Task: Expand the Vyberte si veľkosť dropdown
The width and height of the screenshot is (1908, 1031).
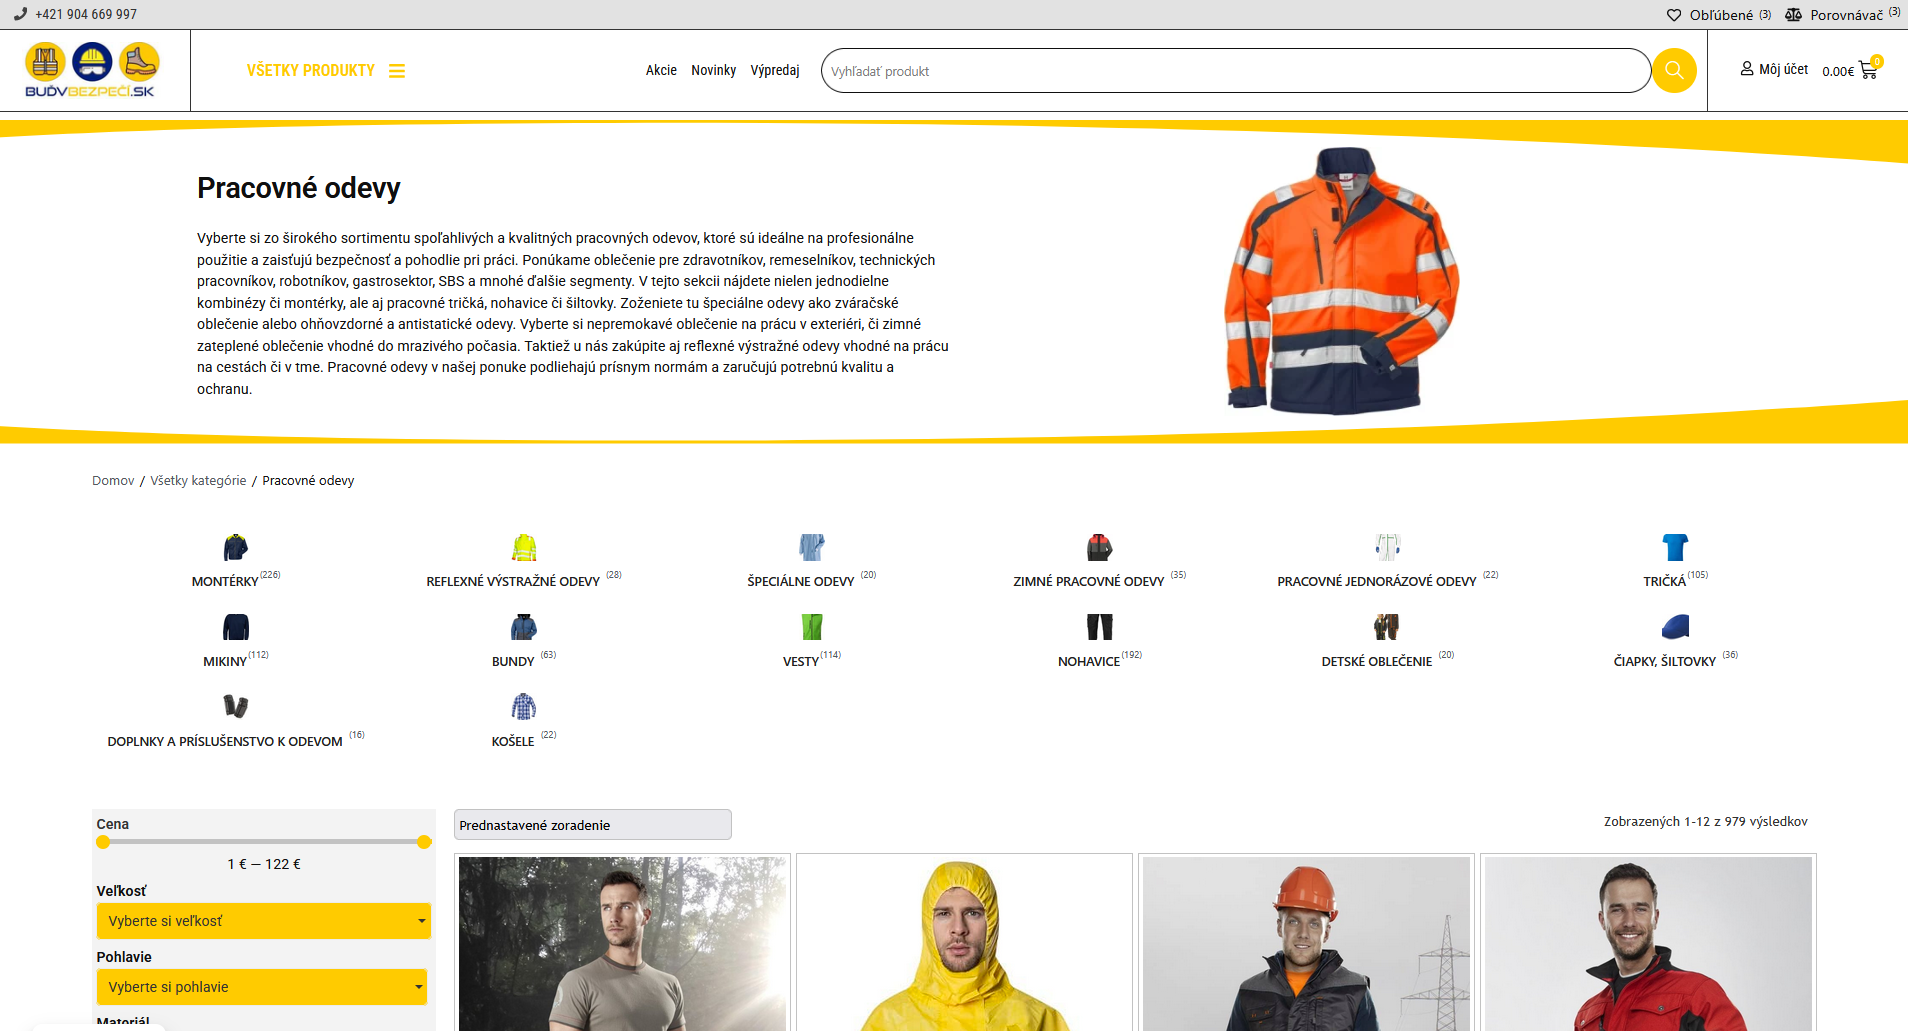Action: tap(263, 921)
